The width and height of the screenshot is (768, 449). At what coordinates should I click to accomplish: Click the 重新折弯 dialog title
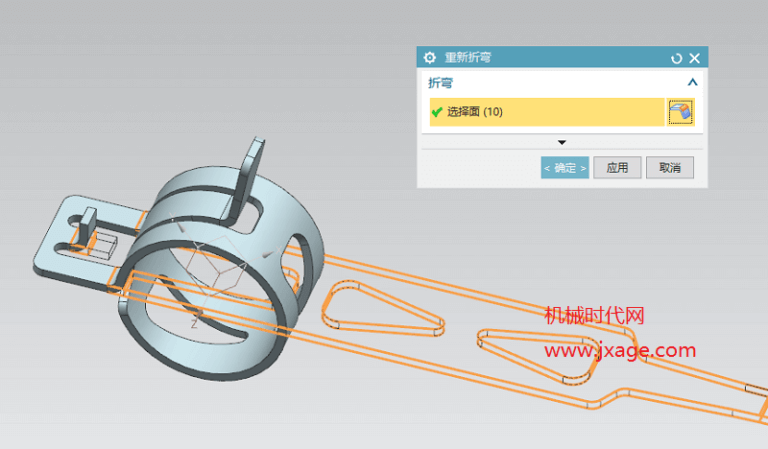(467, 58)
